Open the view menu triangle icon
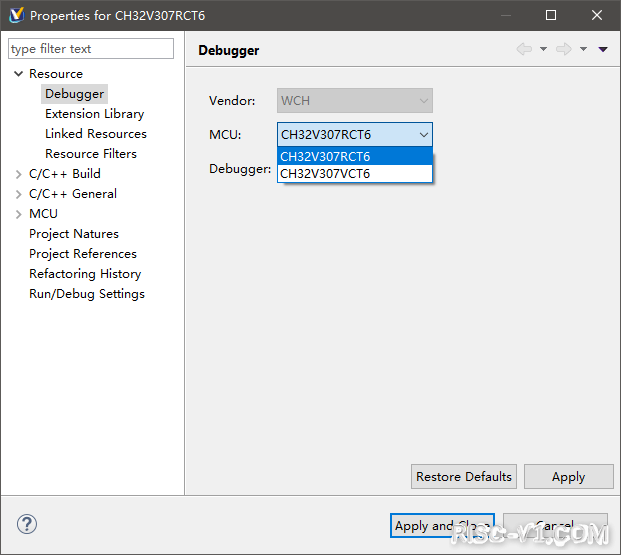The width and height of the screenshot is (621, 555). pos(603,49)
